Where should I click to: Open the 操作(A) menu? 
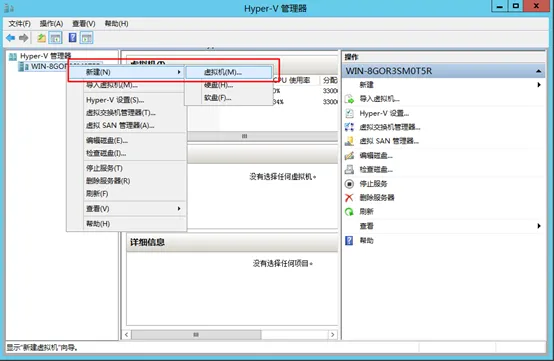click(51, 24)
